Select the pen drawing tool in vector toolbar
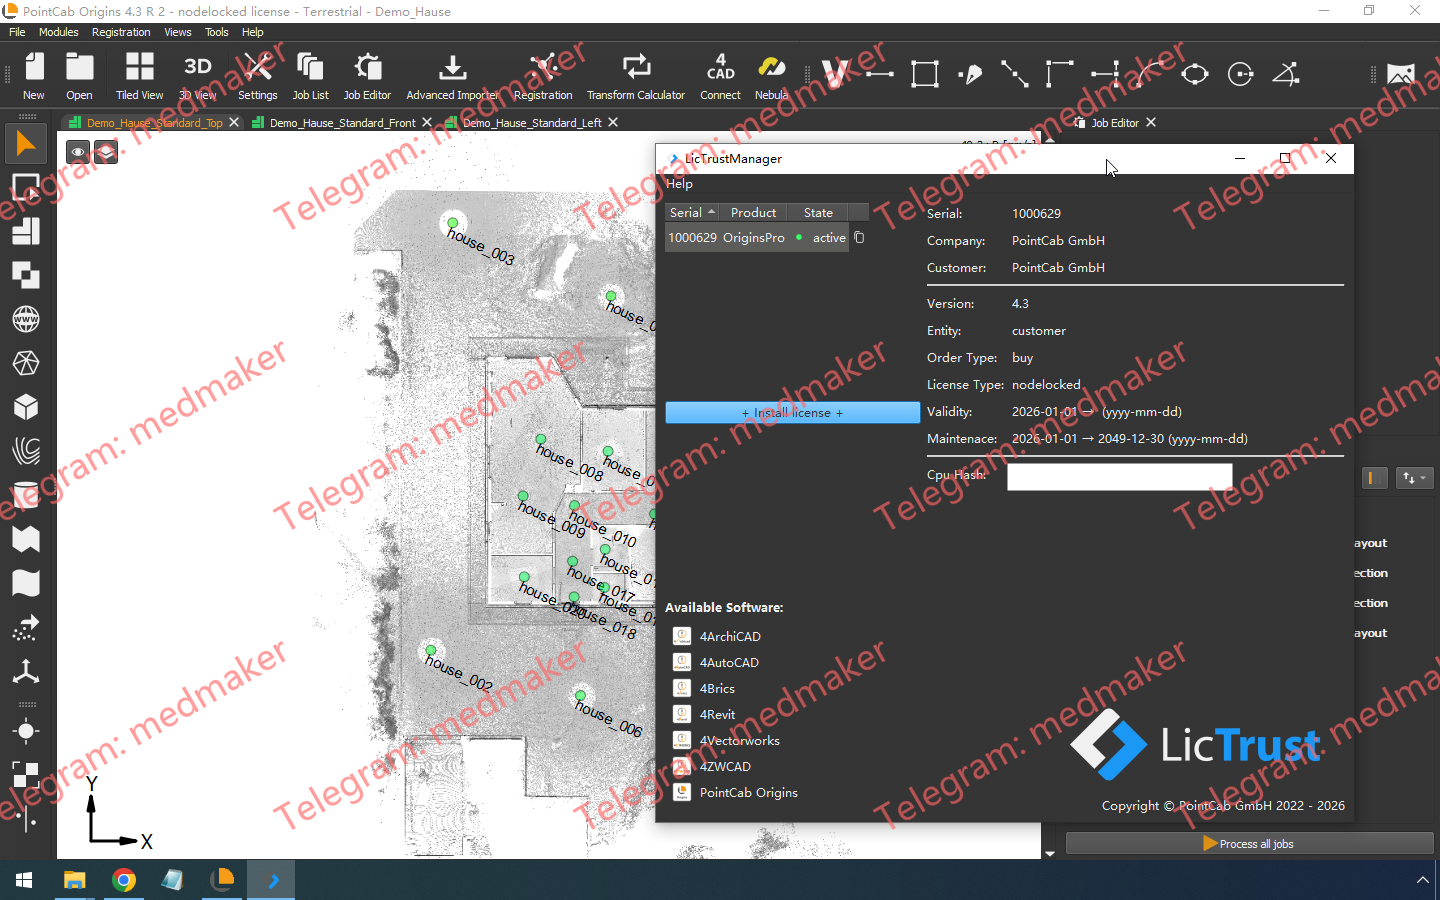The height and width of the screenshot is (900, 1440). coord(970,74)
